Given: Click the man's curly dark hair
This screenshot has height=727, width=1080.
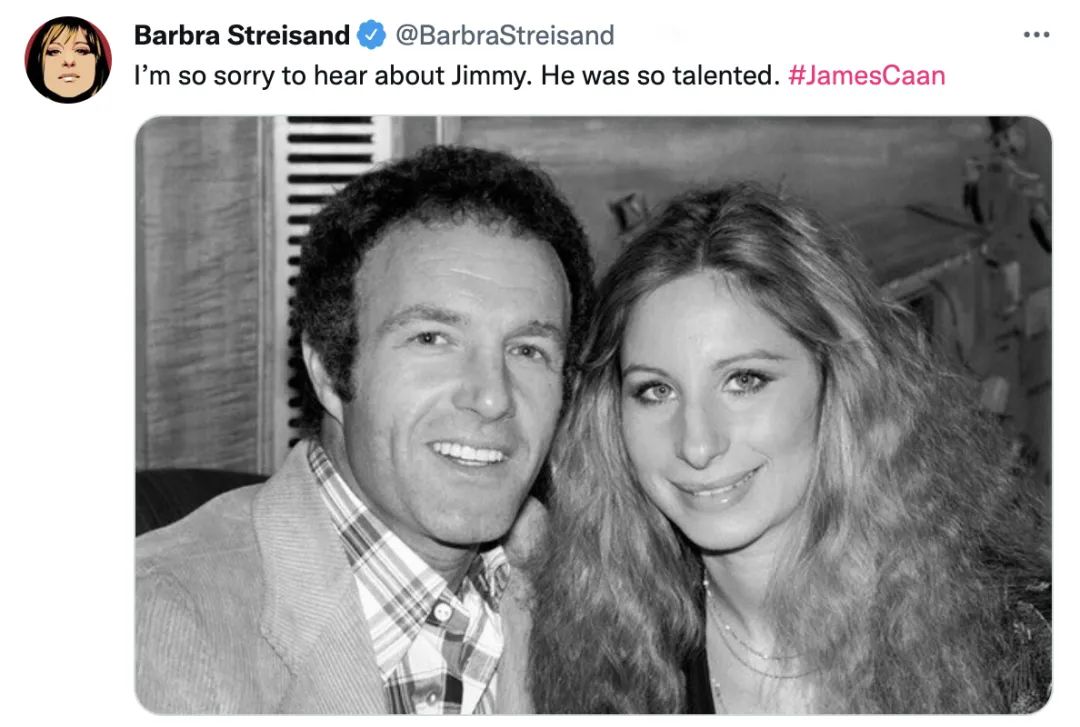Looking at the screenshot, I should pyautogui.click(x=441, y=207).
